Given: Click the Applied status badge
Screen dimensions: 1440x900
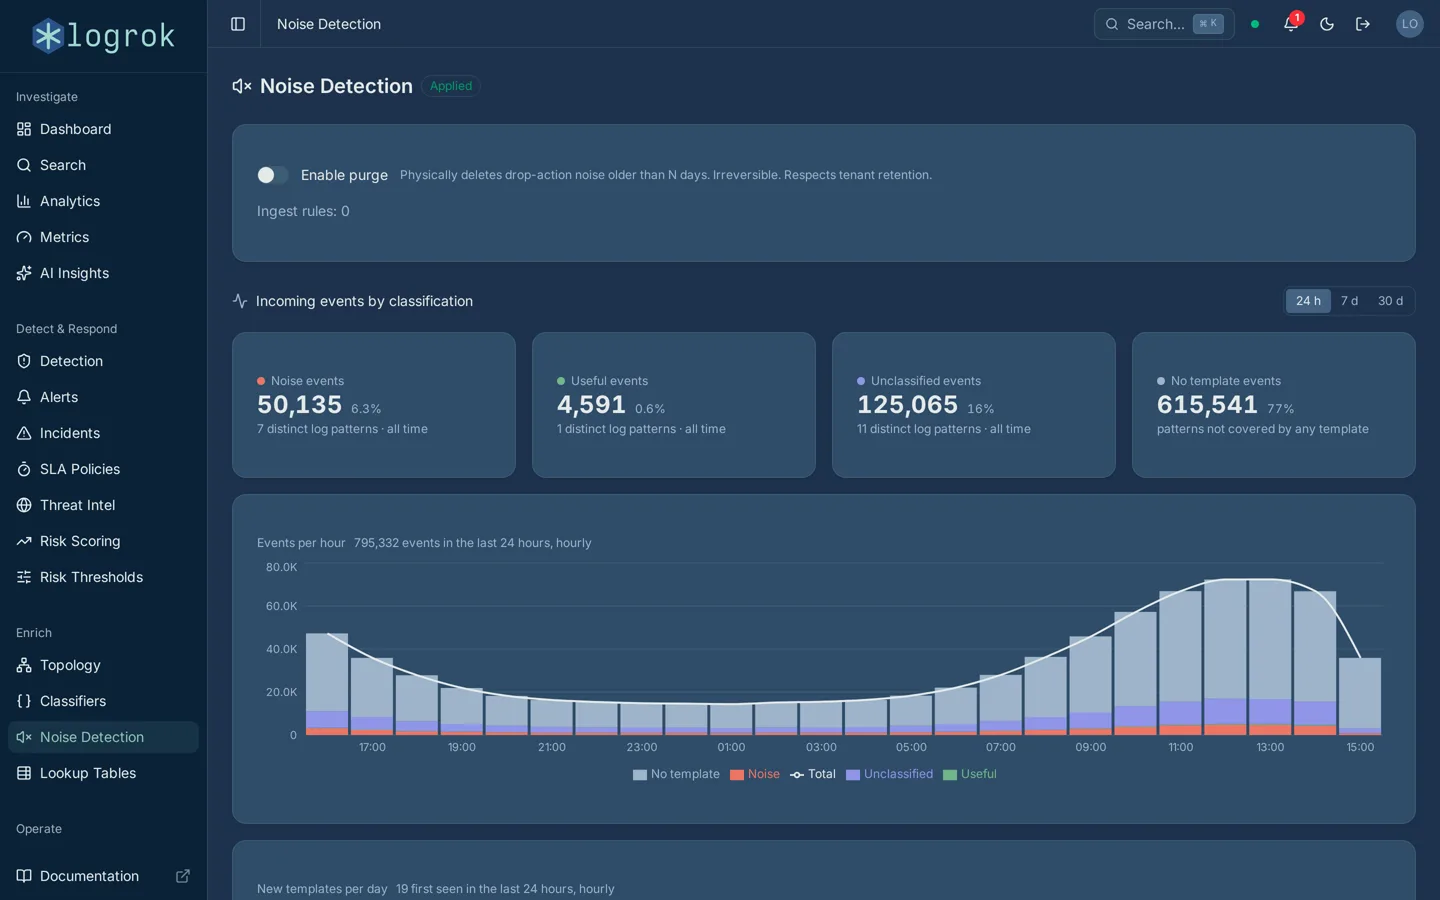Looking at the screenshot, I should 451,86.
